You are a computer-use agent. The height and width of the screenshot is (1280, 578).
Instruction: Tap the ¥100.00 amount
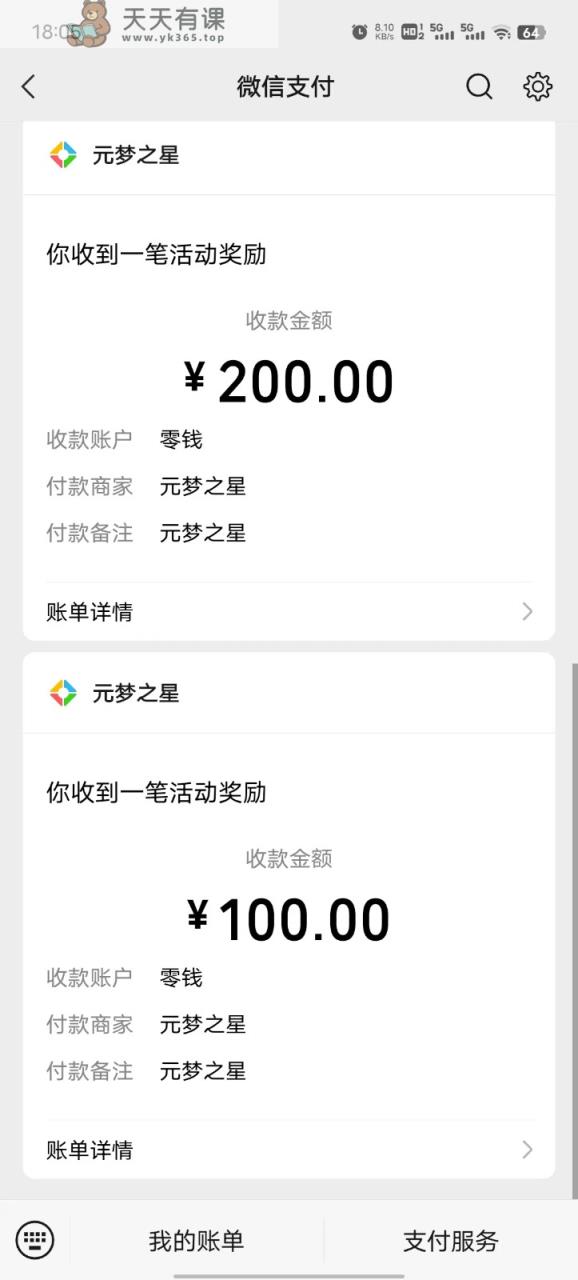[x=289, y=920]
